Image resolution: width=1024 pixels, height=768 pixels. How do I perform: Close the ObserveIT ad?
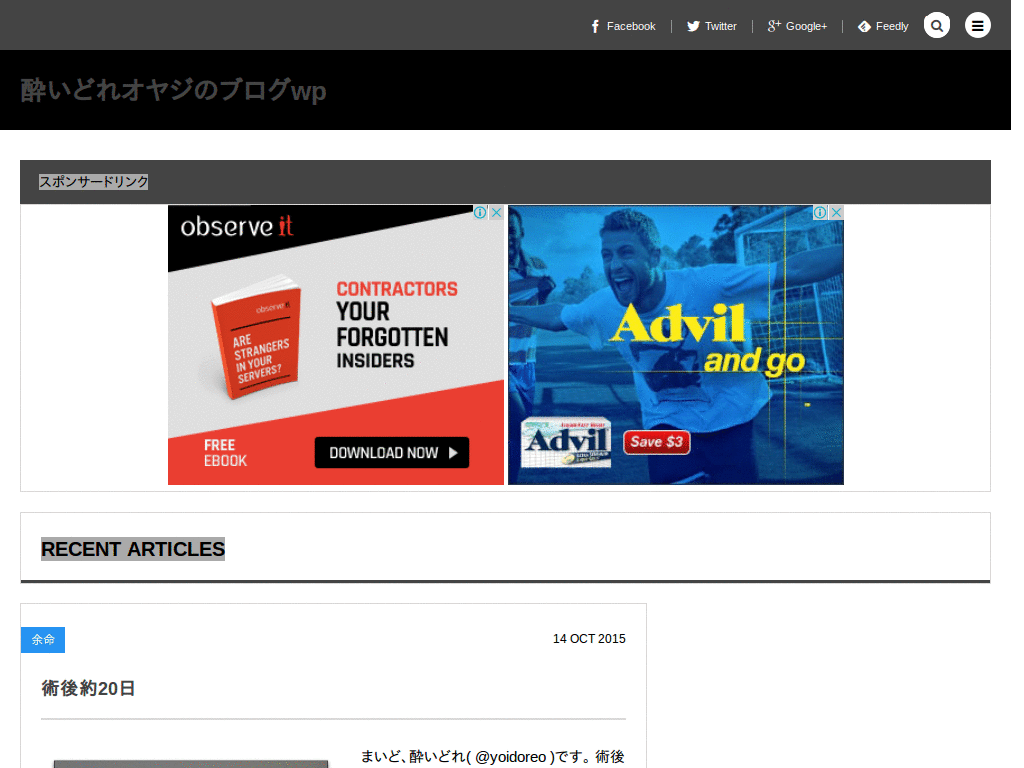496,212
